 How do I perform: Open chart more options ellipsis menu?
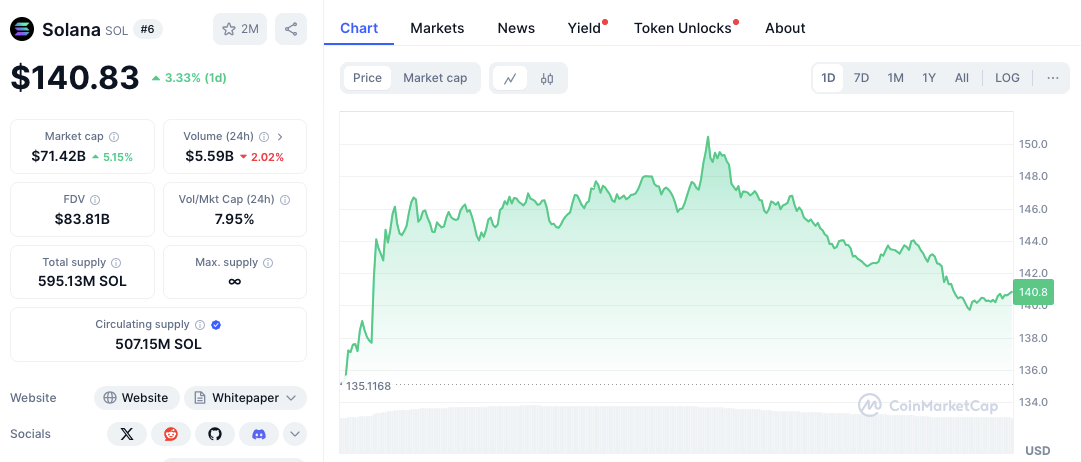[x=1053, y=78]
